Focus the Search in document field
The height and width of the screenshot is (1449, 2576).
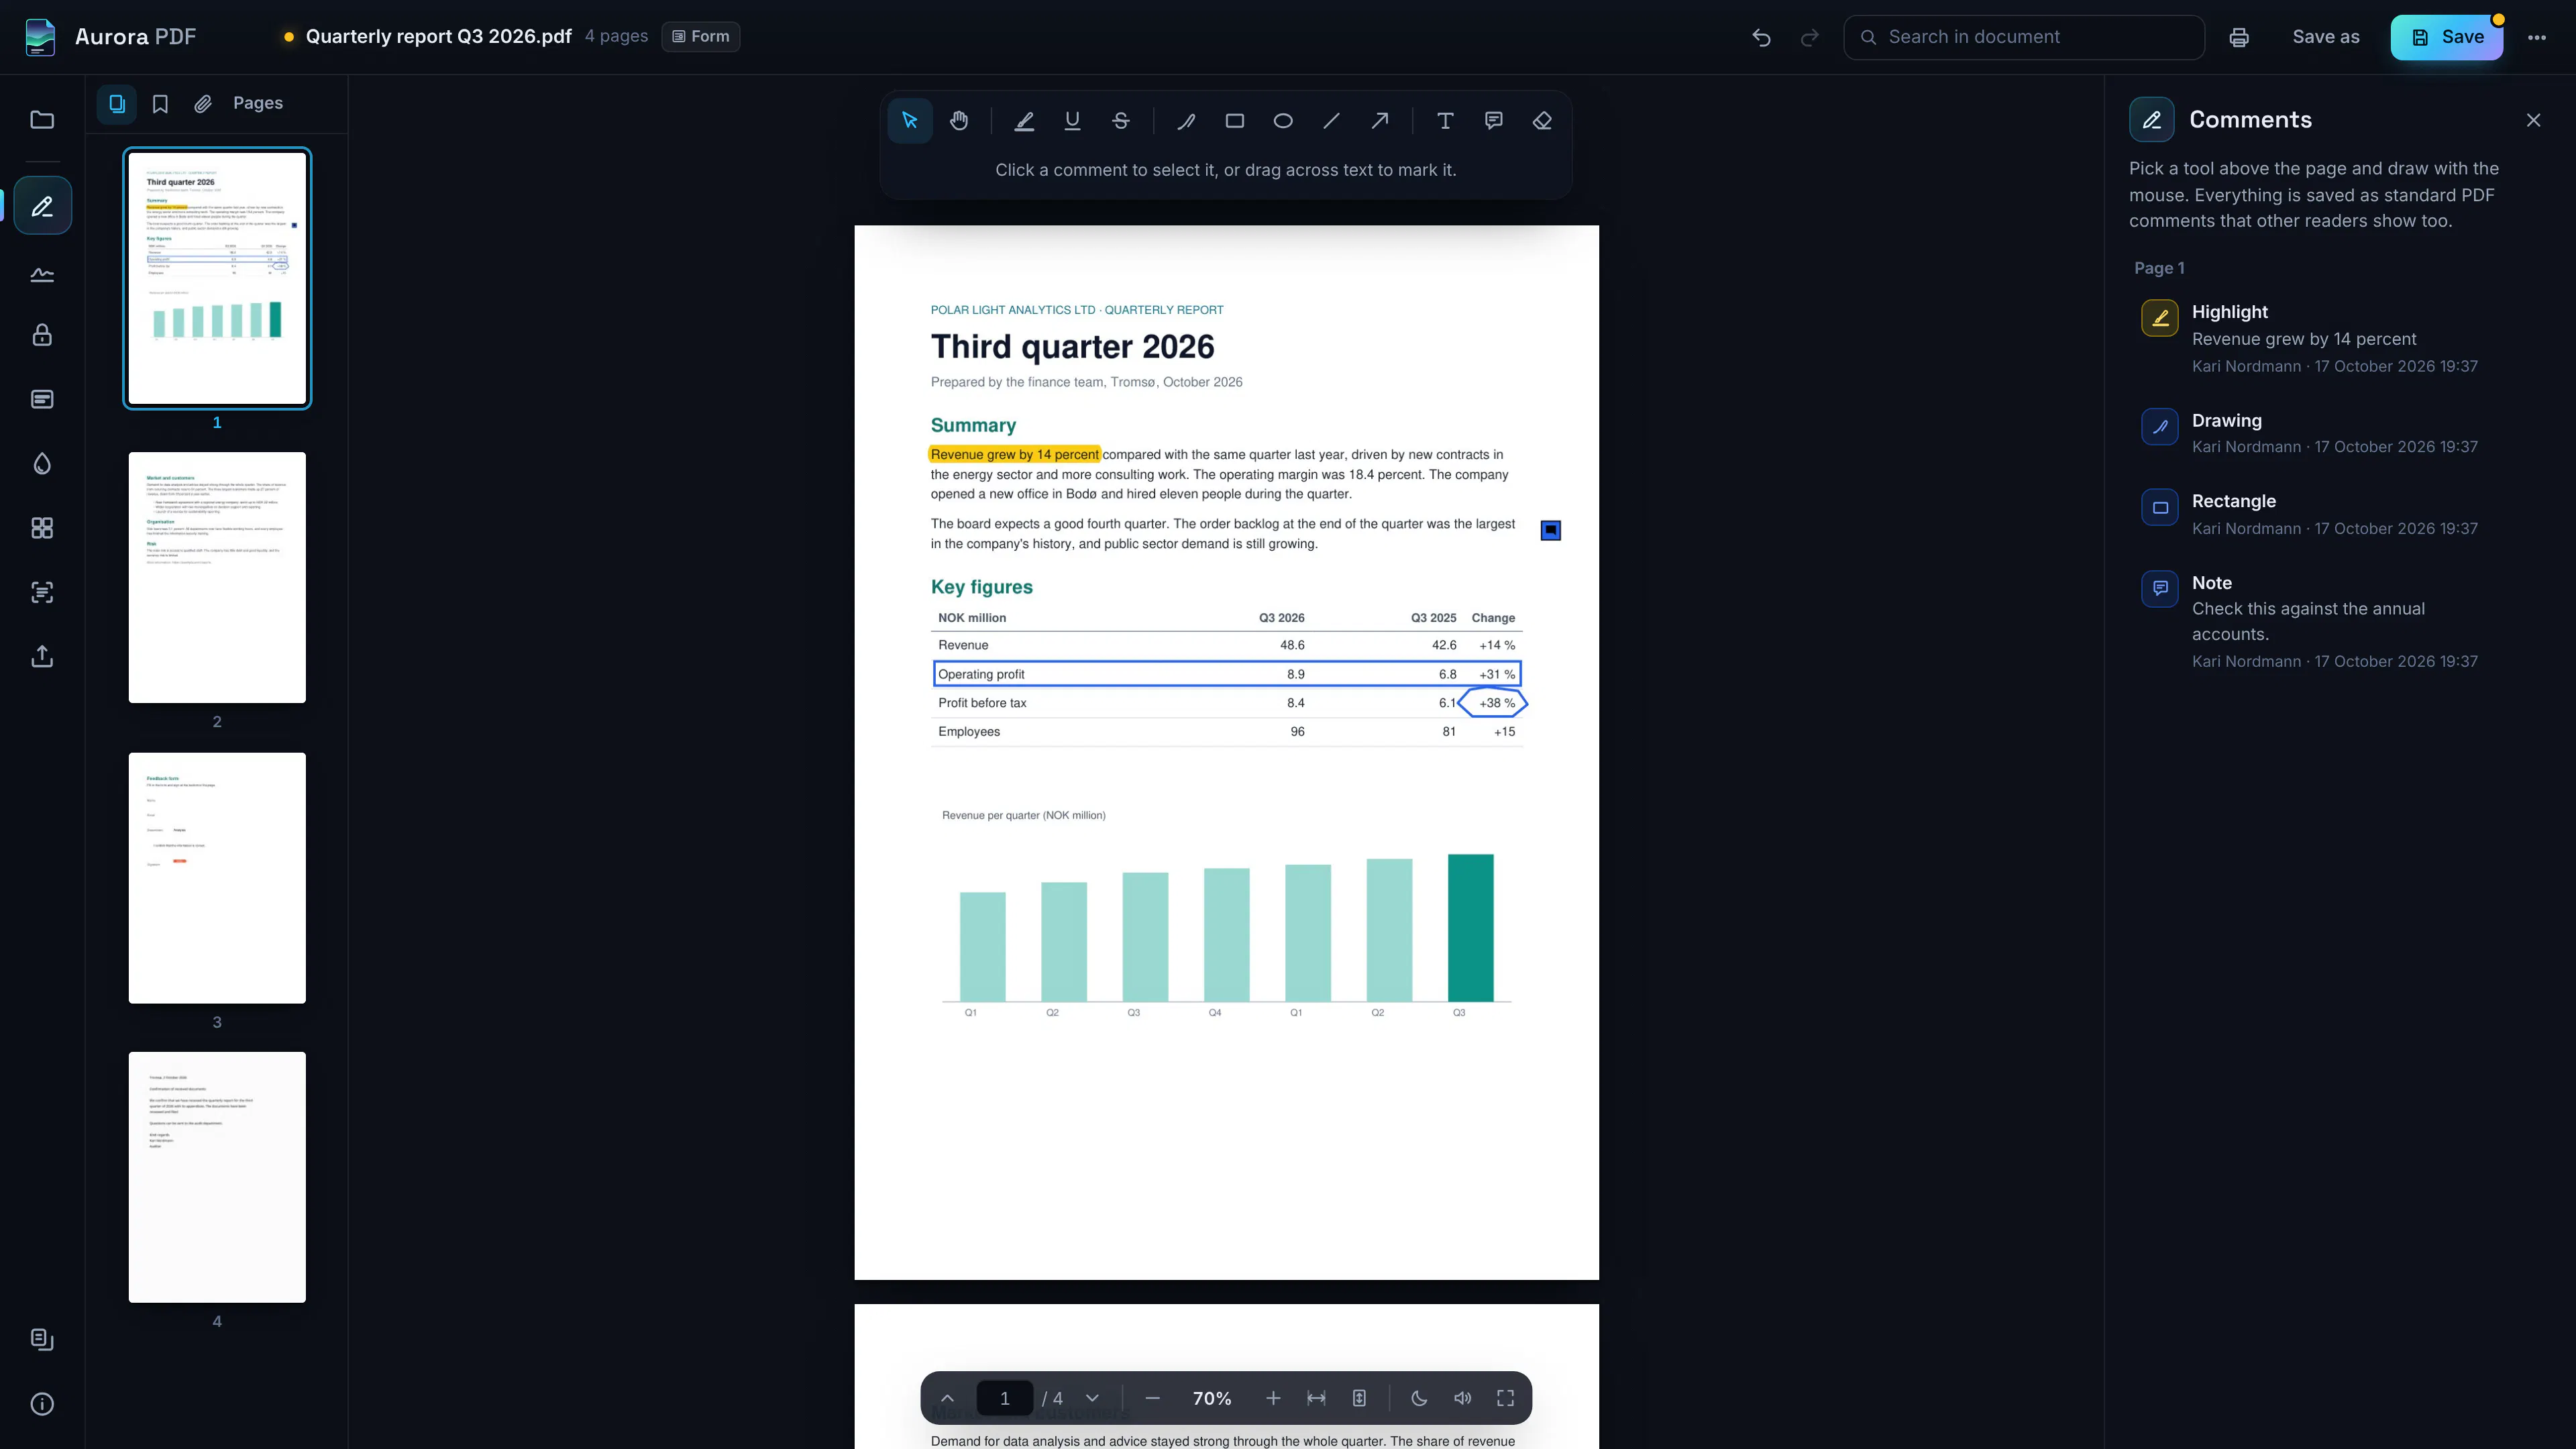tap(2024, 37)
